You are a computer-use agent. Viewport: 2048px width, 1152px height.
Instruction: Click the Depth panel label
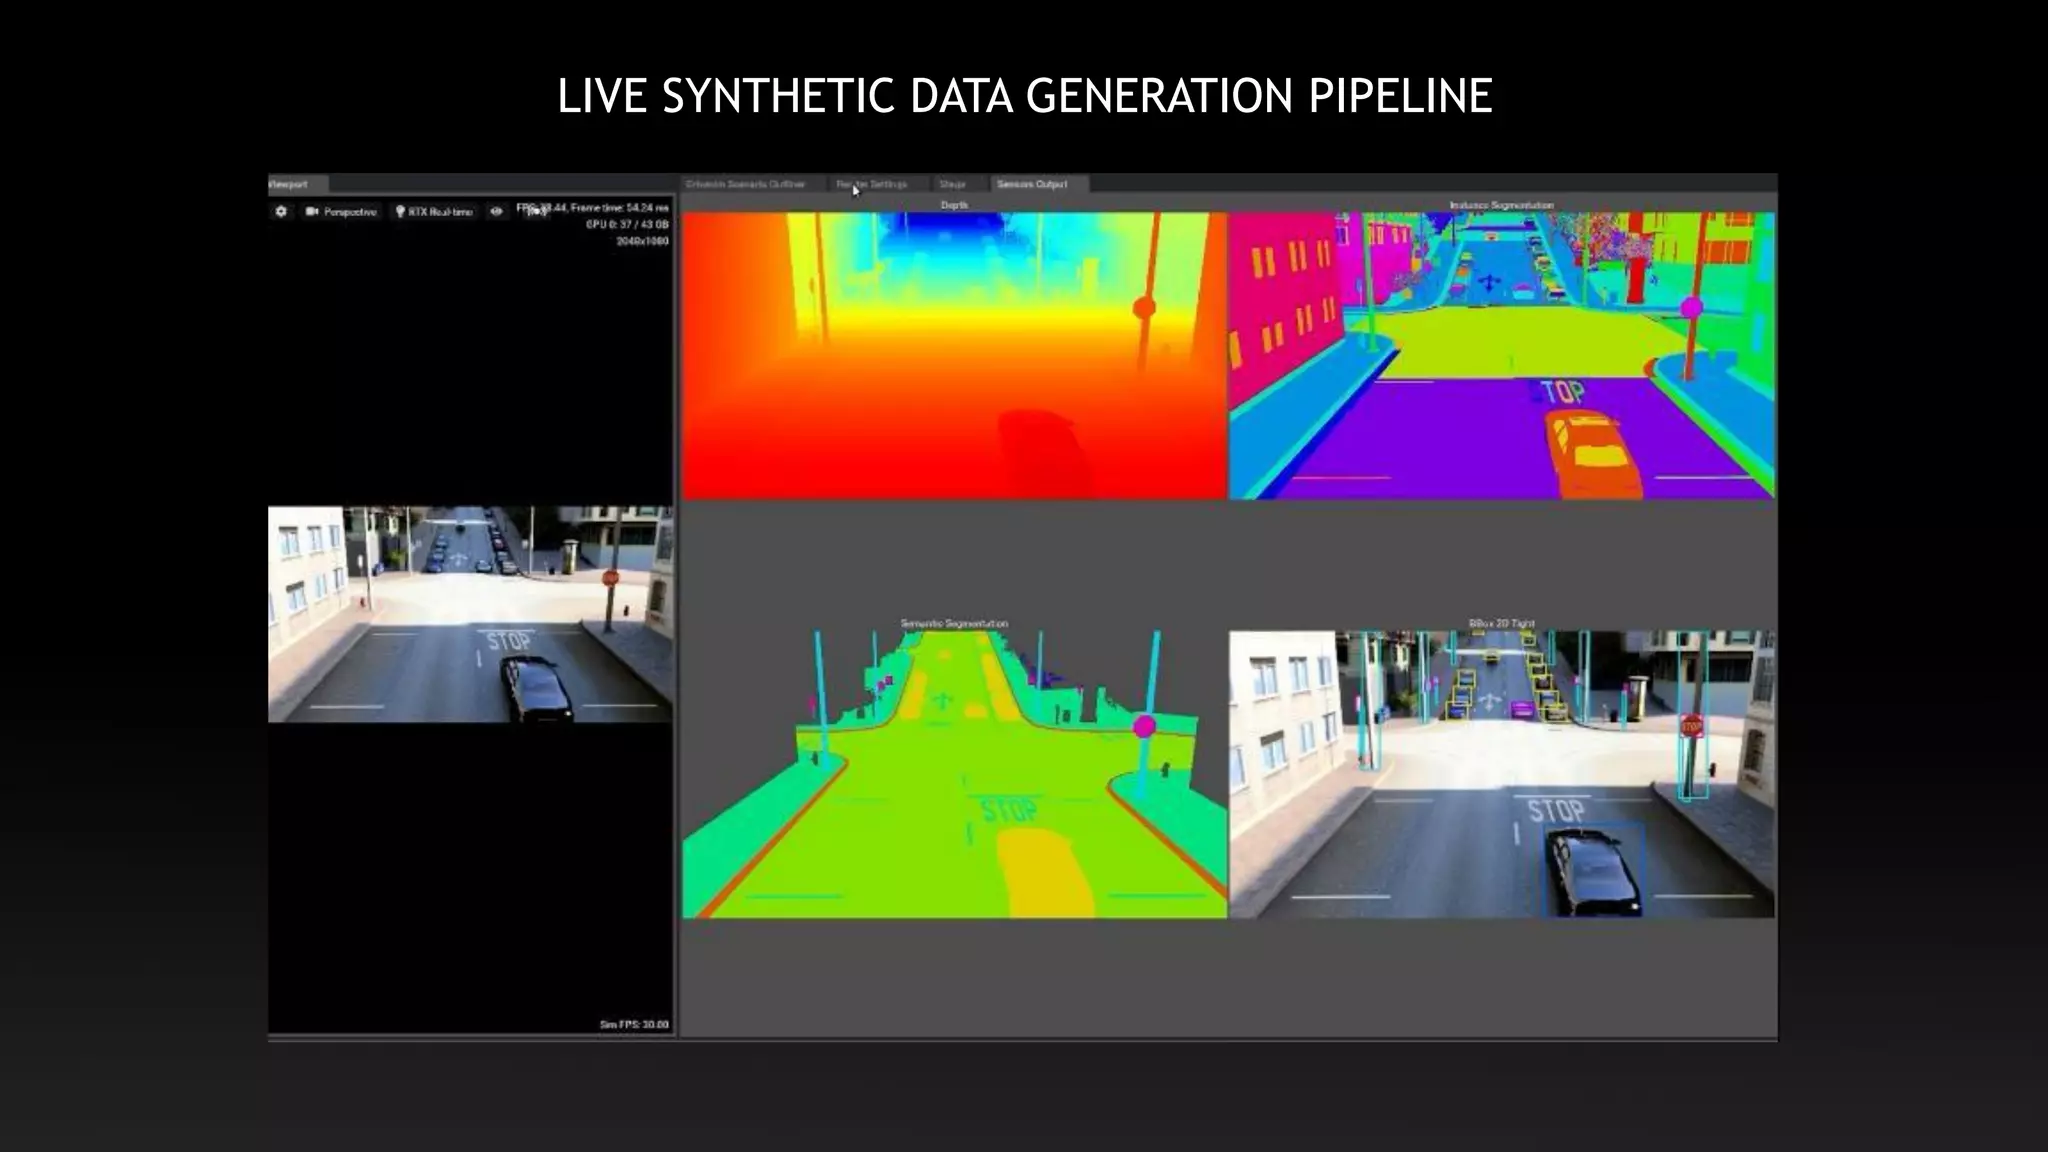click(x=954, y=205)
